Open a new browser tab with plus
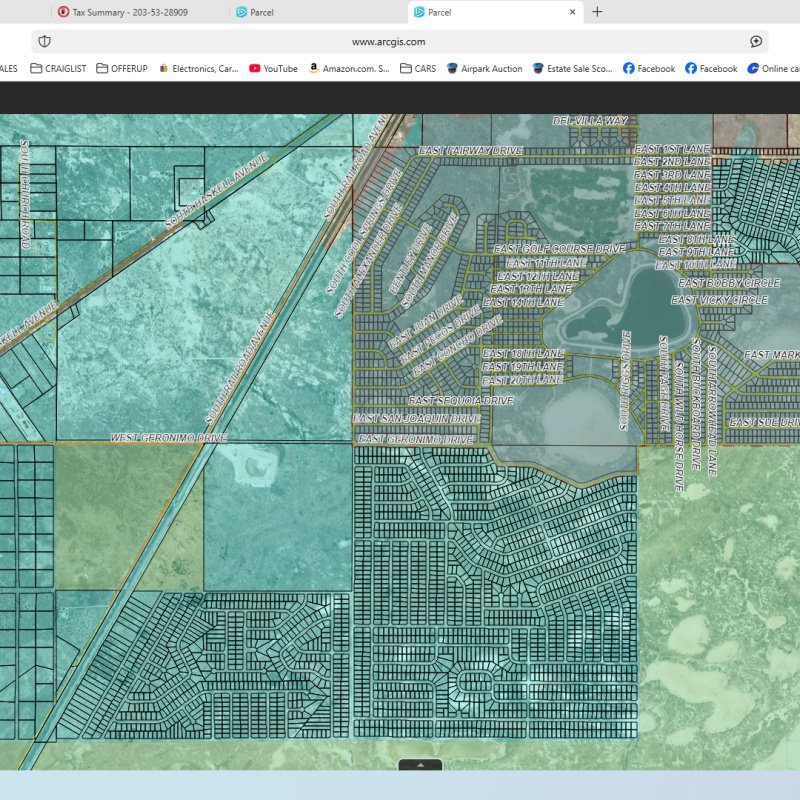Viewport: 800px width, 800px height. tap(597, 12)
